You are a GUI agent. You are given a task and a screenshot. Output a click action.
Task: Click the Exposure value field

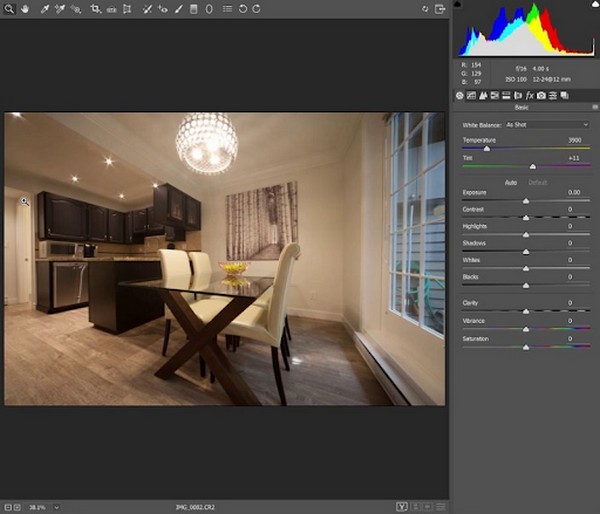pos(573,191)
